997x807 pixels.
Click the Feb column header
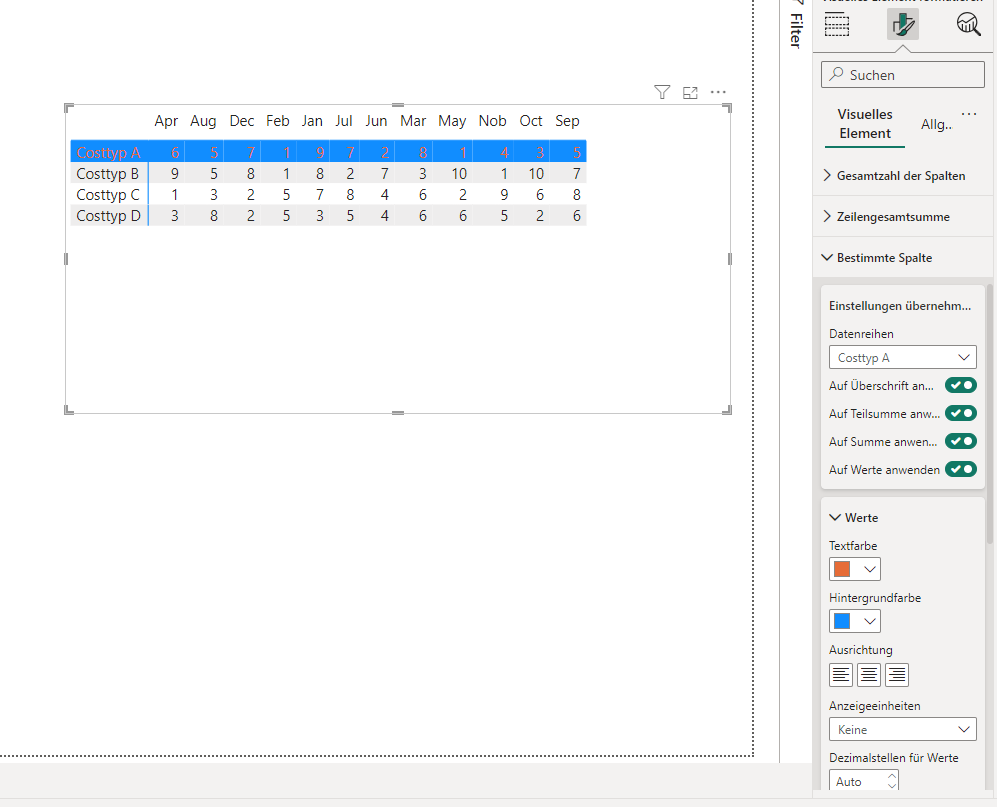tap(277, 121)
